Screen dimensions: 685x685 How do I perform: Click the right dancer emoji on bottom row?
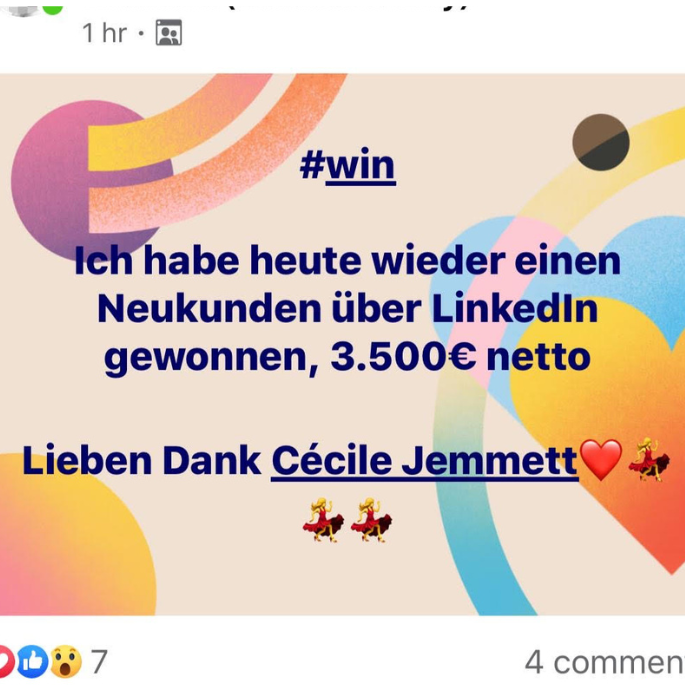coord(371,519)
